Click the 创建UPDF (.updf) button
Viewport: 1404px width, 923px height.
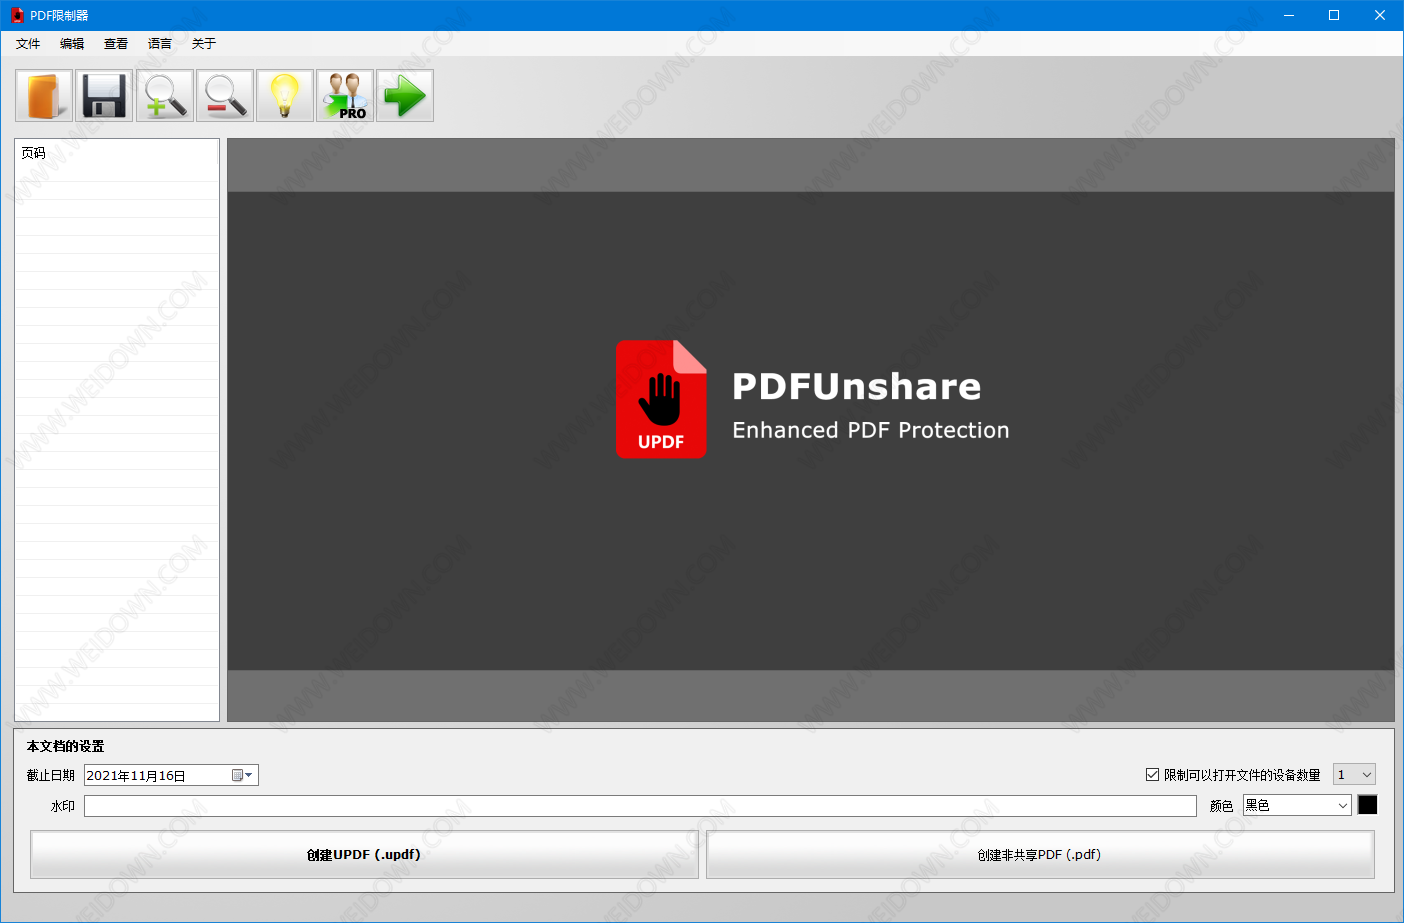coord(364,855)
